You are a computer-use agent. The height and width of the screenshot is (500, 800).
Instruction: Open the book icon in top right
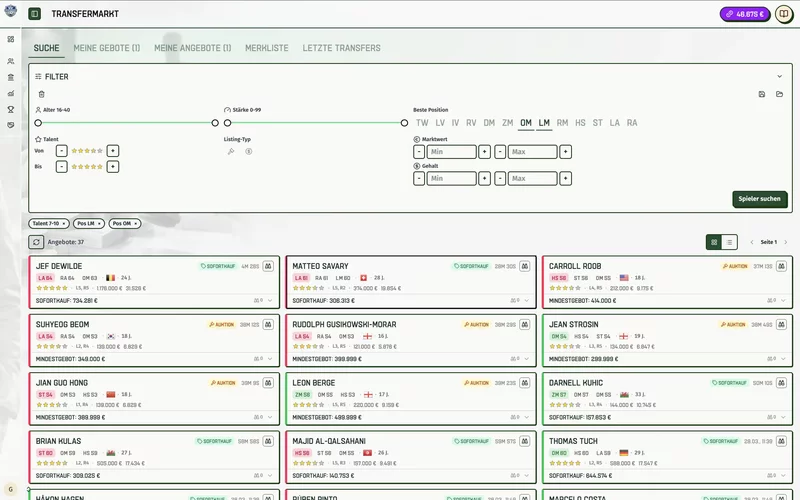pyautogui.click(x=783, y=14)
